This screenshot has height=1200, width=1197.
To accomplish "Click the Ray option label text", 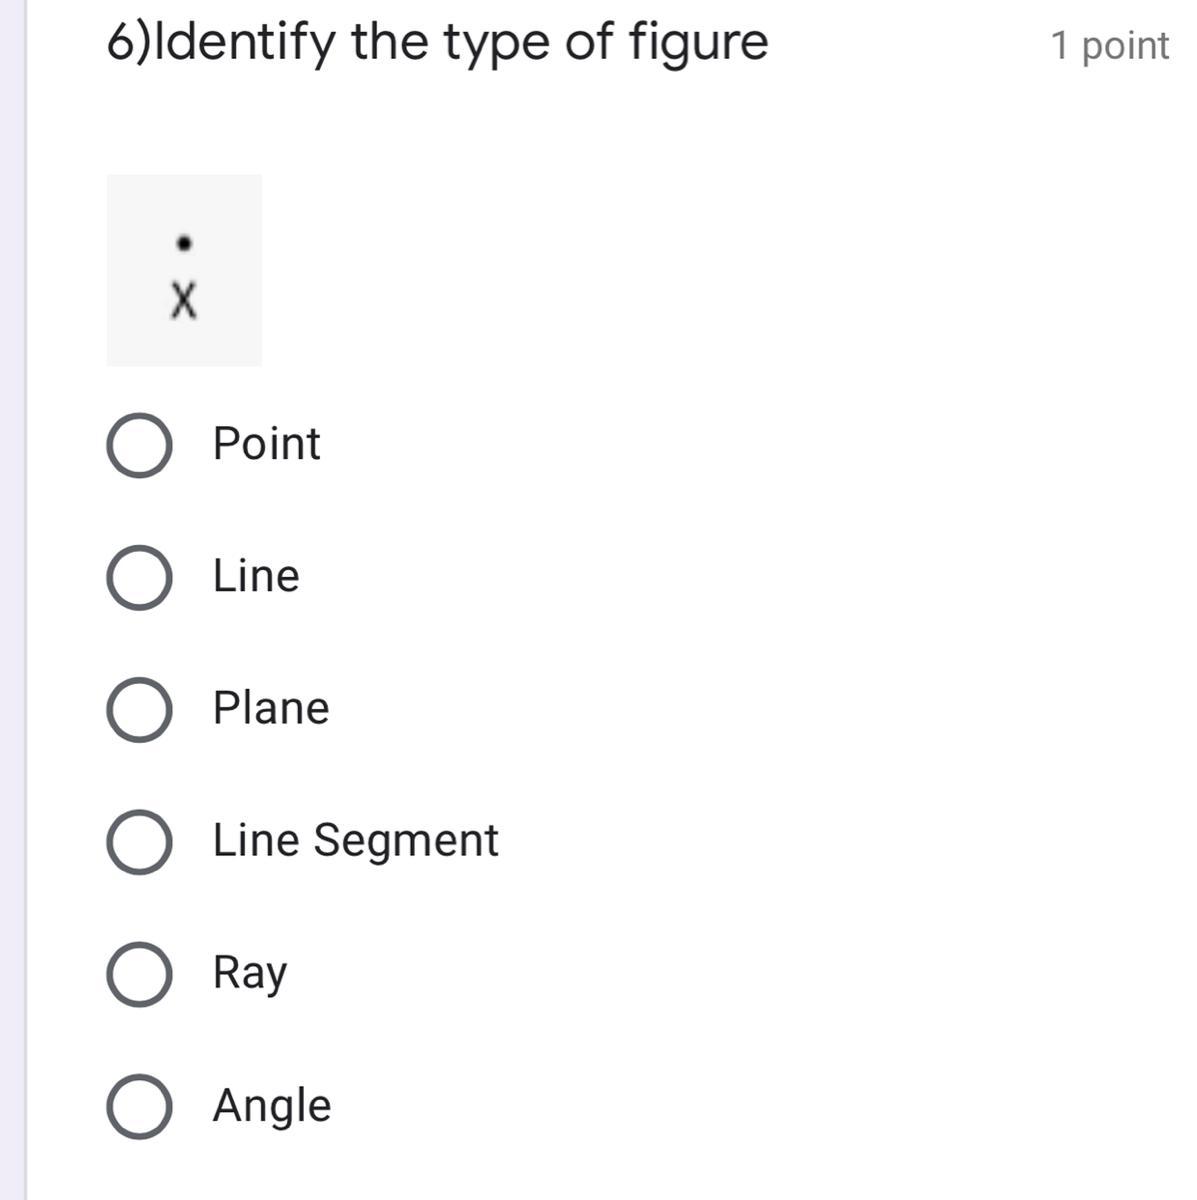I will point(250,973).
